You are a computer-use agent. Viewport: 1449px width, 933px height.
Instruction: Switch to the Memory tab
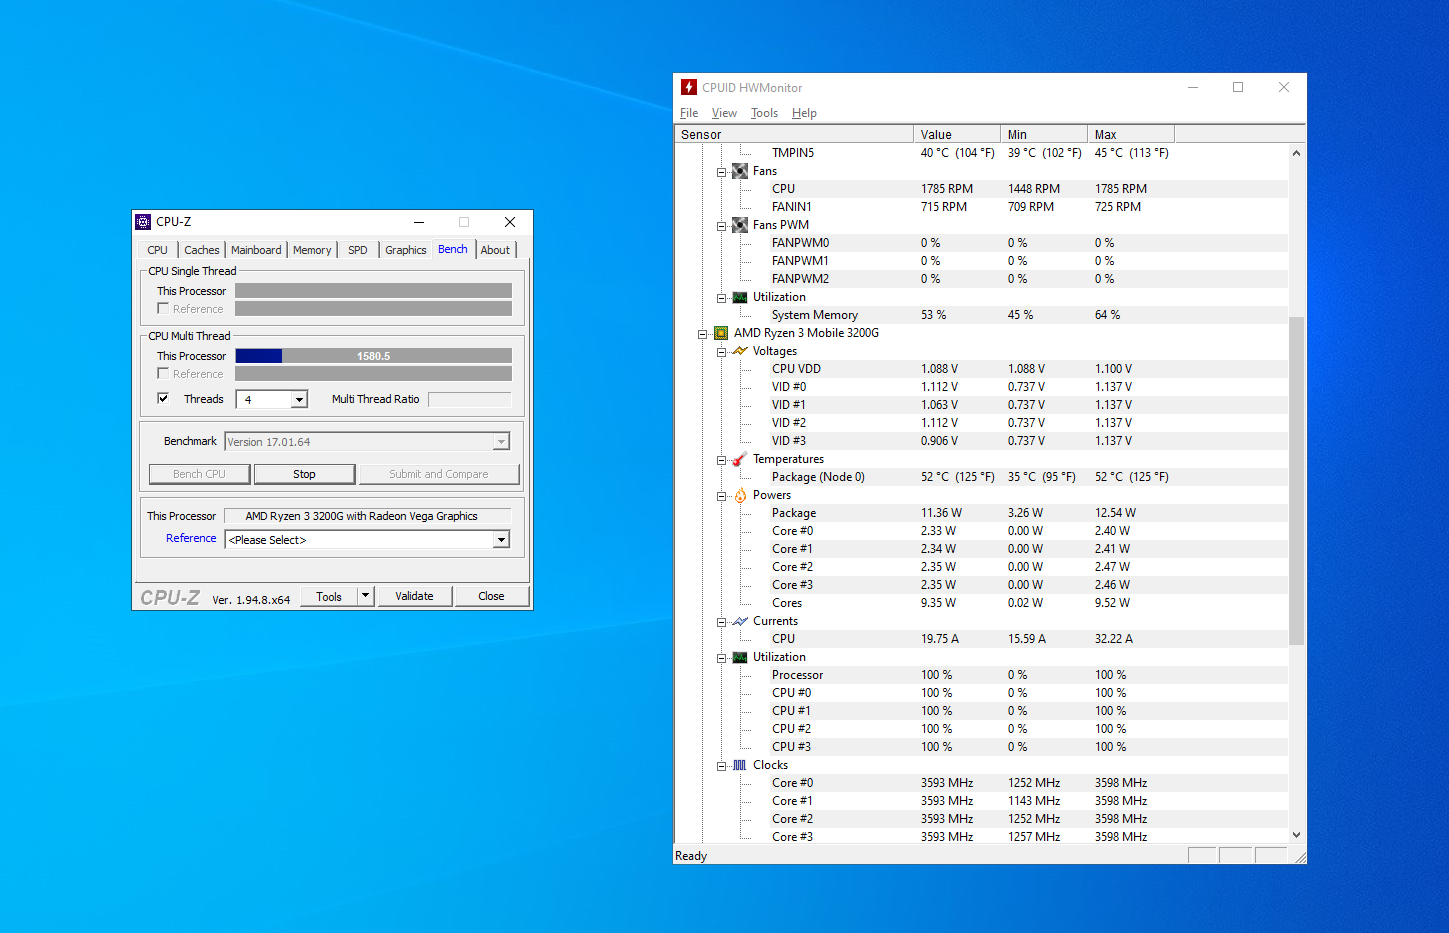(312, 250)
